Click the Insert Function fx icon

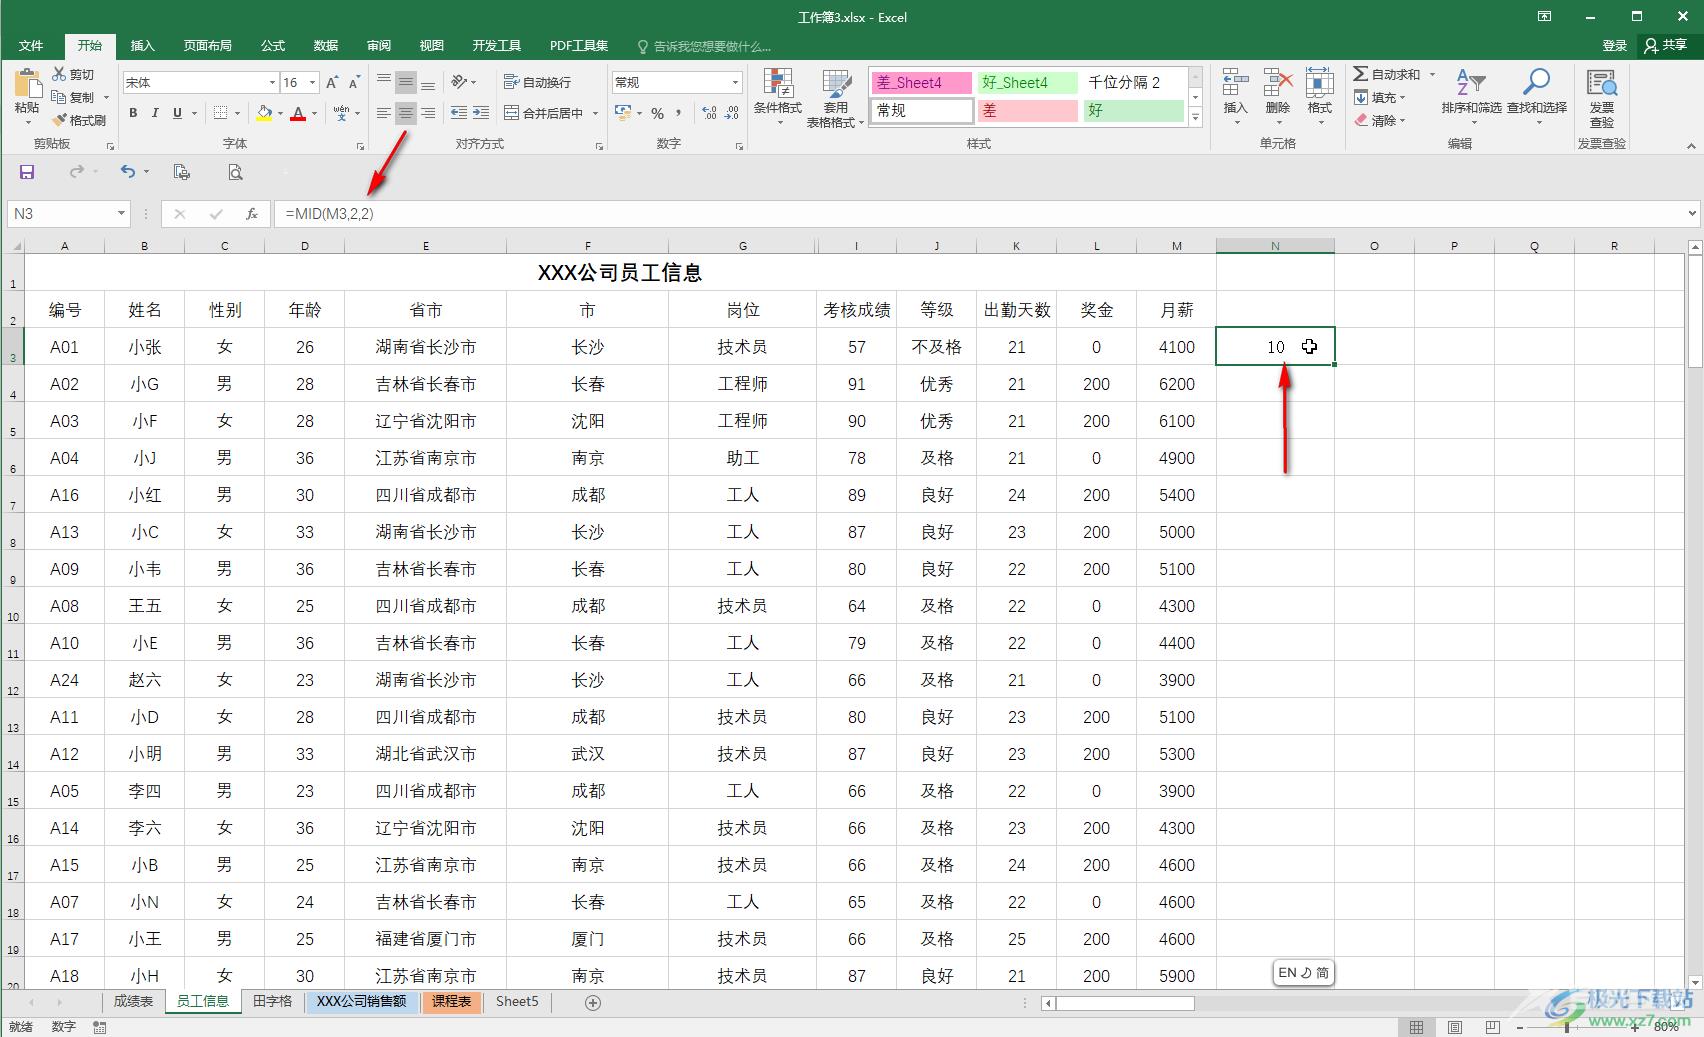(252, 213)
